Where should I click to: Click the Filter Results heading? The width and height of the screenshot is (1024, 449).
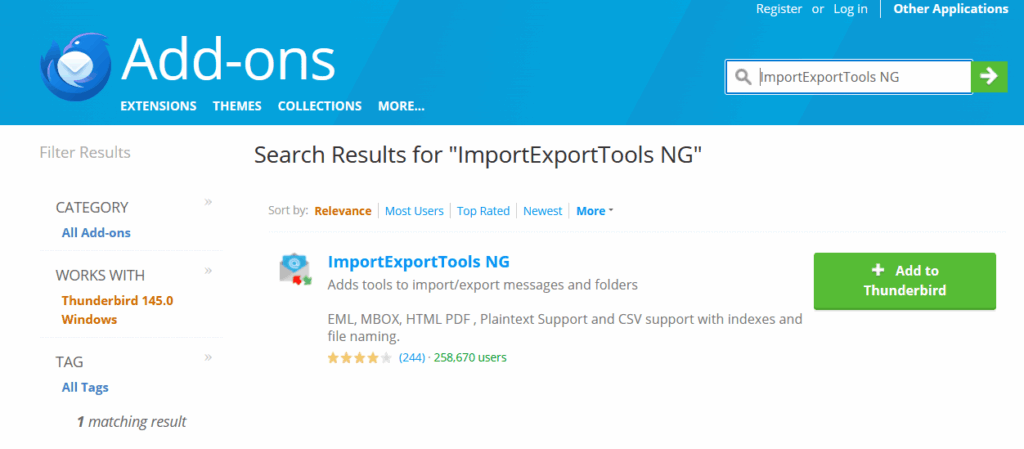pyautogui.click(x=85, y=153)
